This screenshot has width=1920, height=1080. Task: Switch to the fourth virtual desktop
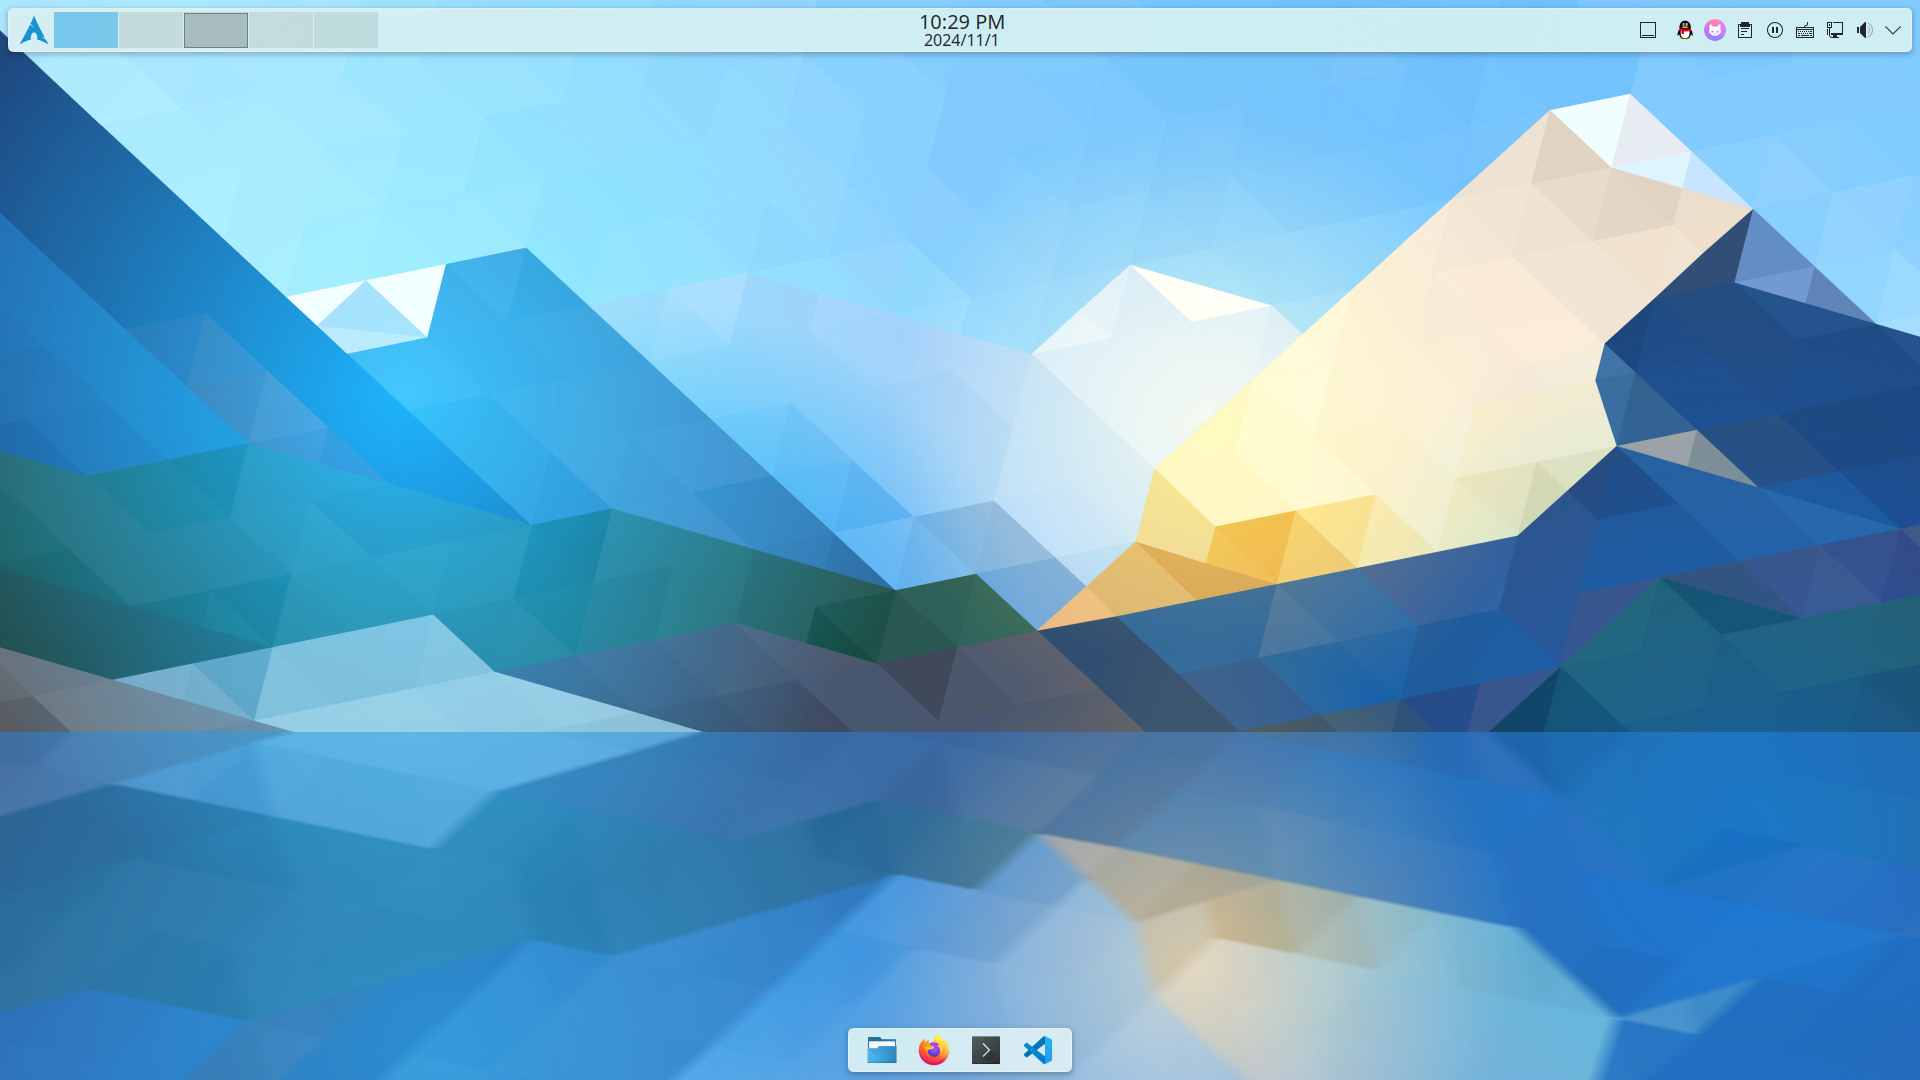(281, 30)
